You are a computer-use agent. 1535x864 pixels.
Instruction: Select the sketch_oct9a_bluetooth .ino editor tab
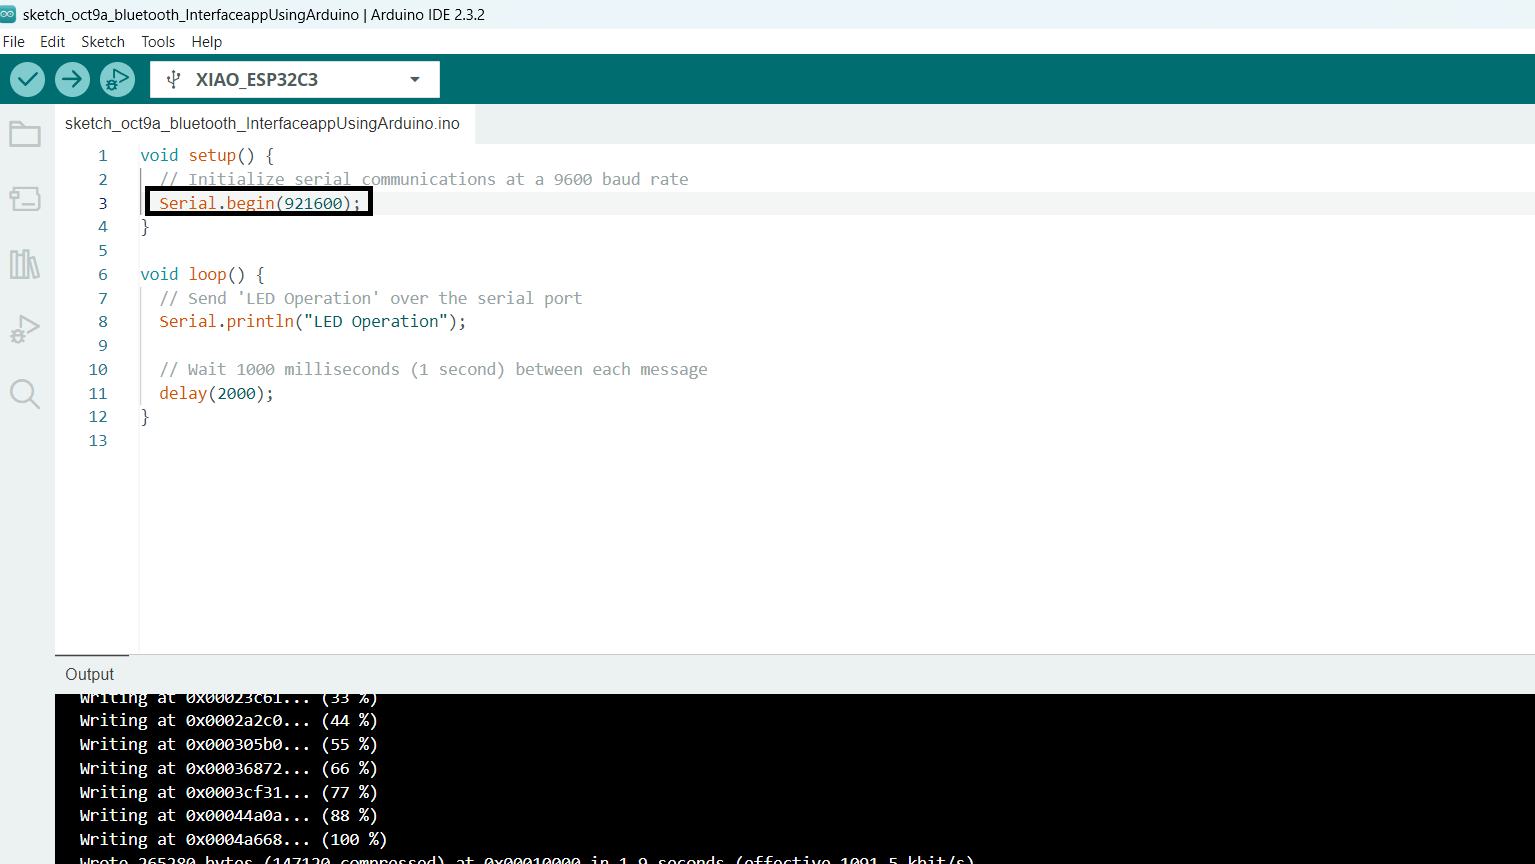click(263, 124)
